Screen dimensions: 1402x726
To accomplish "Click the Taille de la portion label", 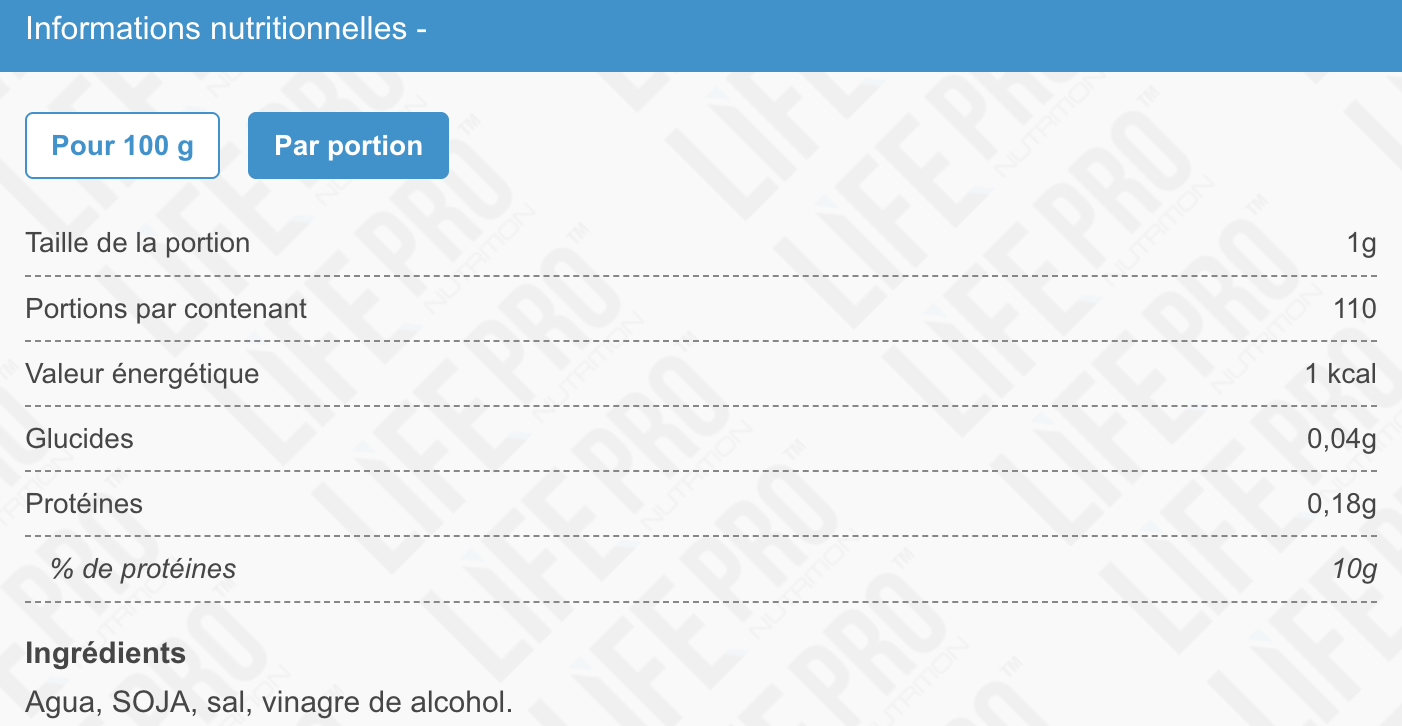I will 138,243.
